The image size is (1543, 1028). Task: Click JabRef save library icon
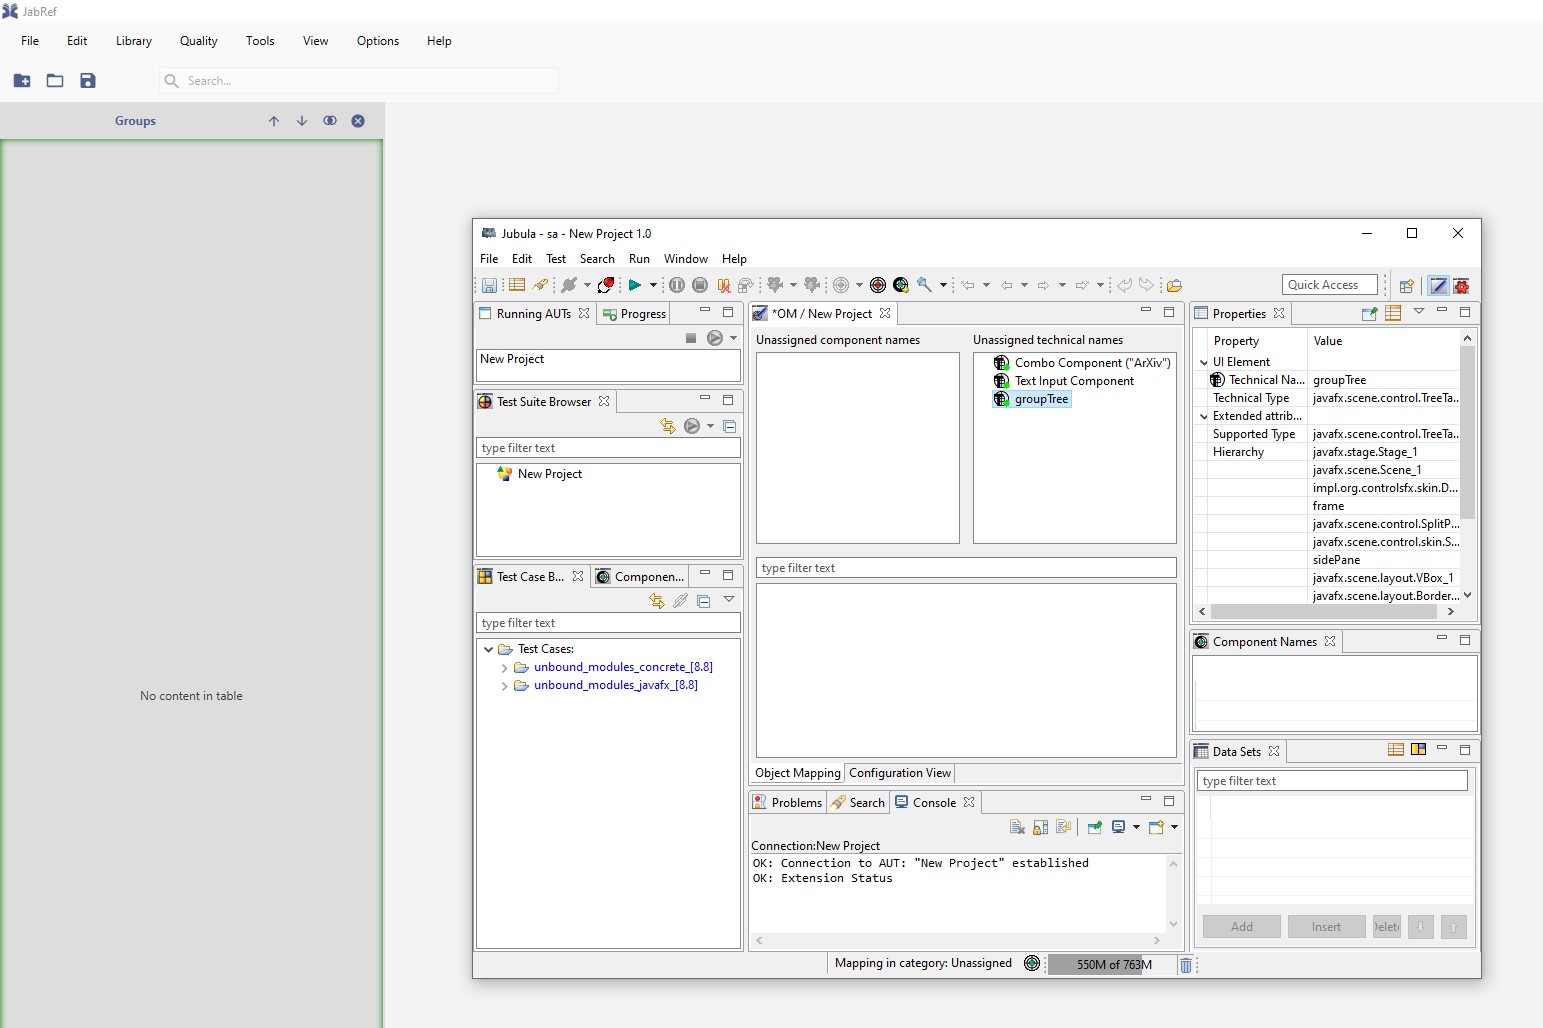tap(88, 80)
